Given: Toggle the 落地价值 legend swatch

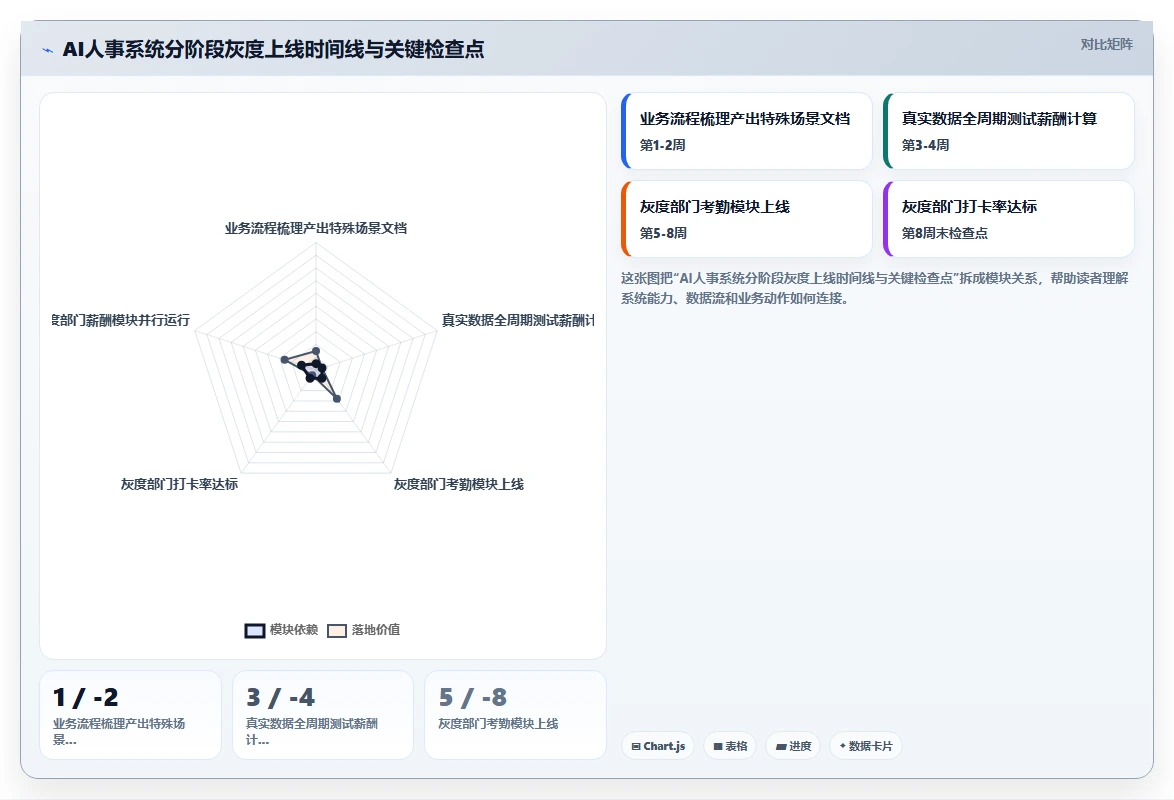Looking at the screenshot, I should pos(337,631).
